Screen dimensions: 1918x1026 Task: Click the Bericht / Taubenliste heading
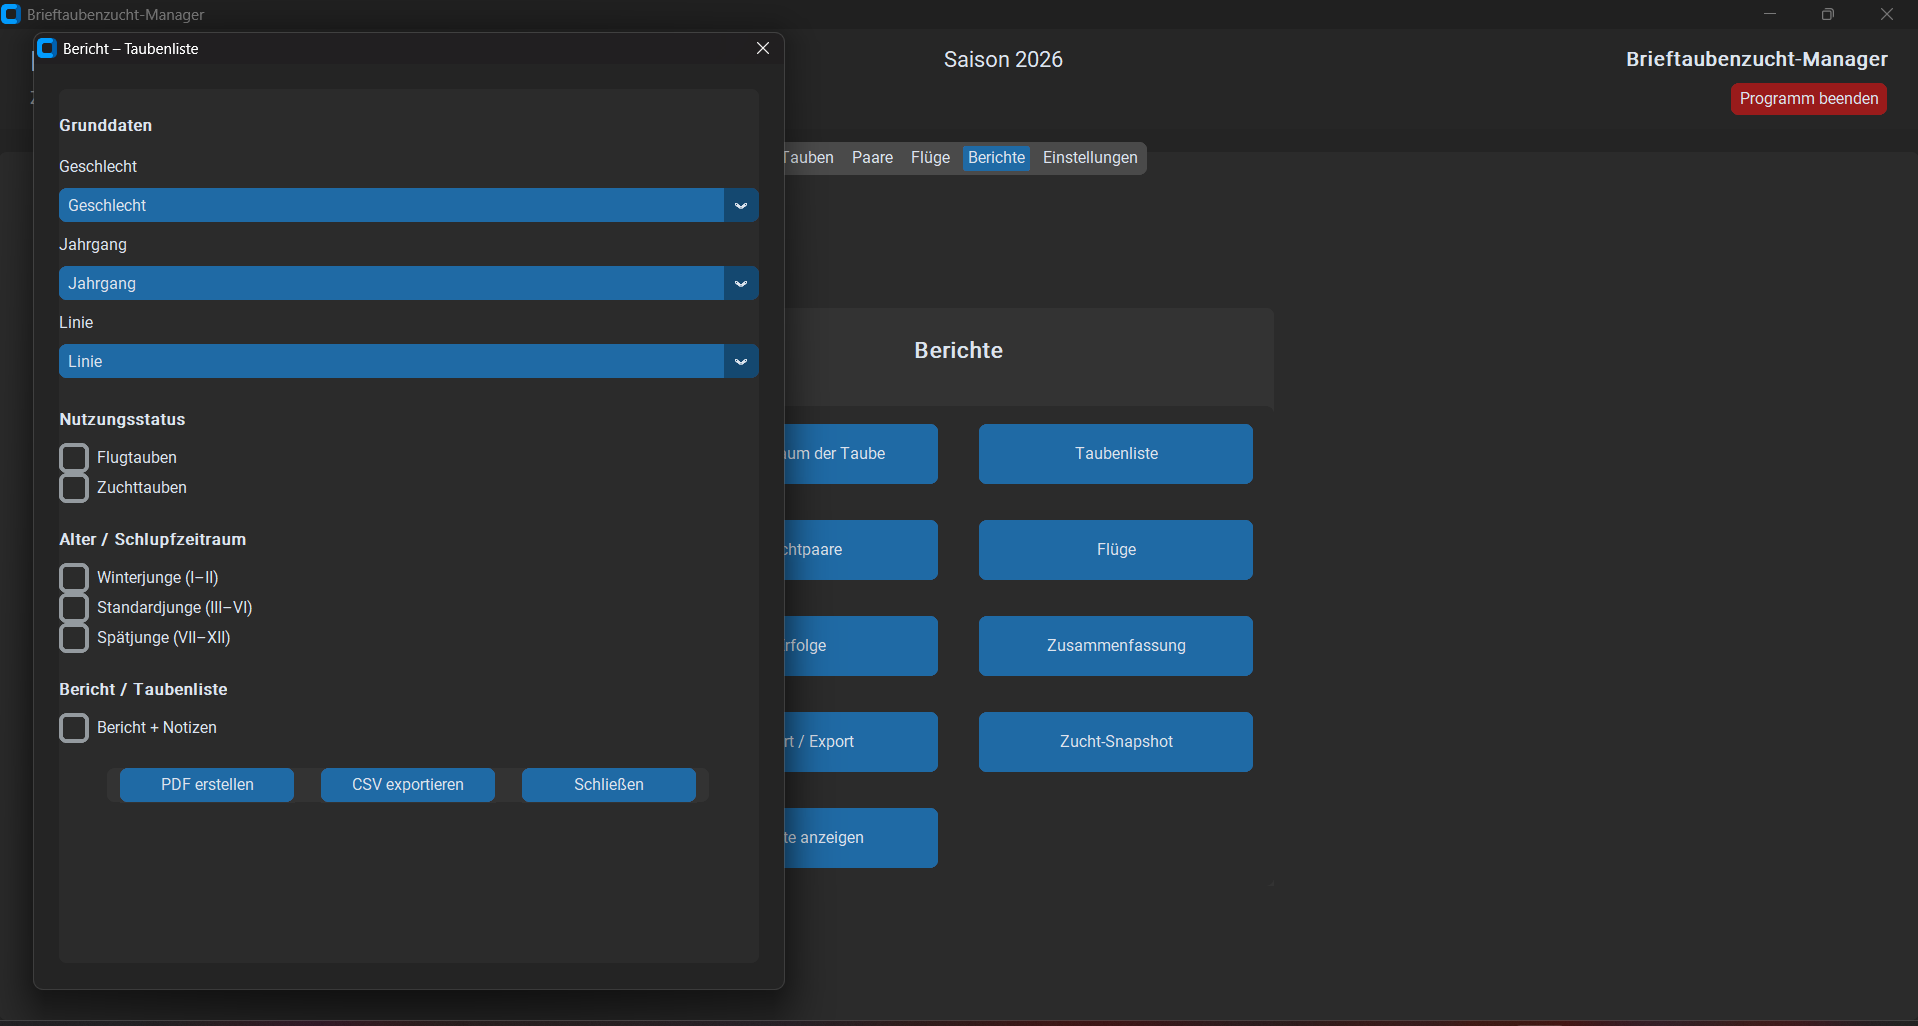[x=143, y=689]
